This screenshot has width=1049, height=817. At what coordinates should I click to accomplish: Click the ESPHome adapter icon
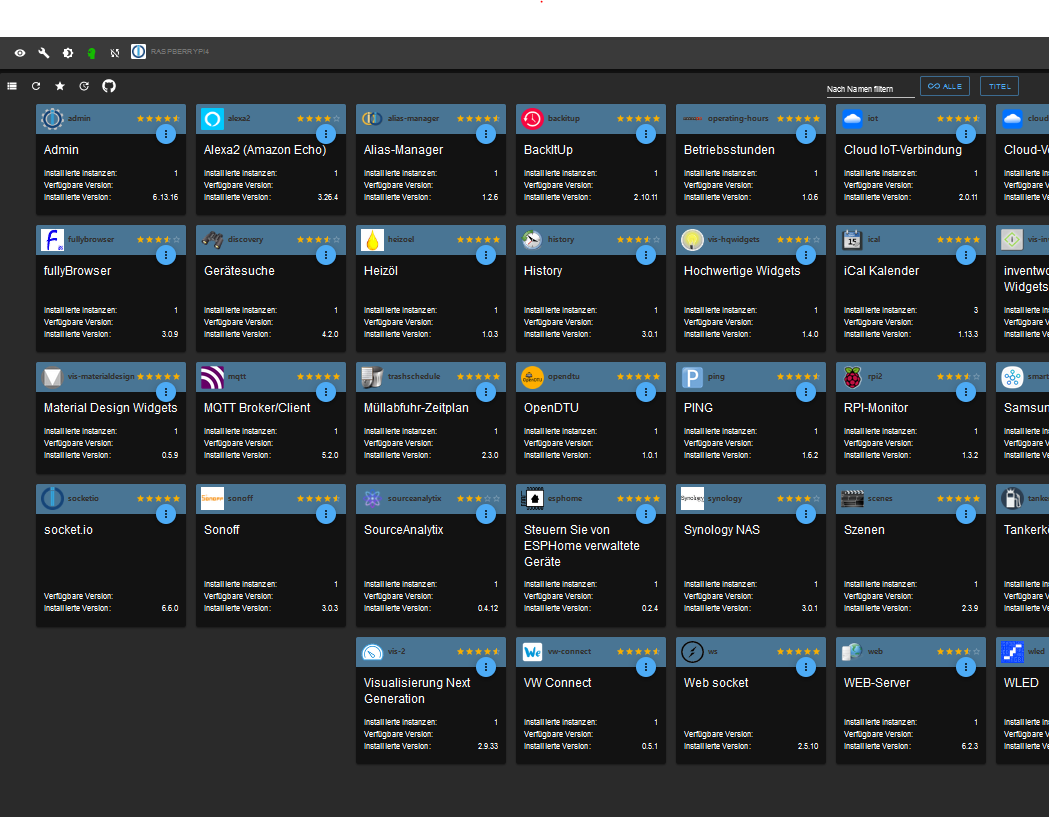[x=533, y=498]
